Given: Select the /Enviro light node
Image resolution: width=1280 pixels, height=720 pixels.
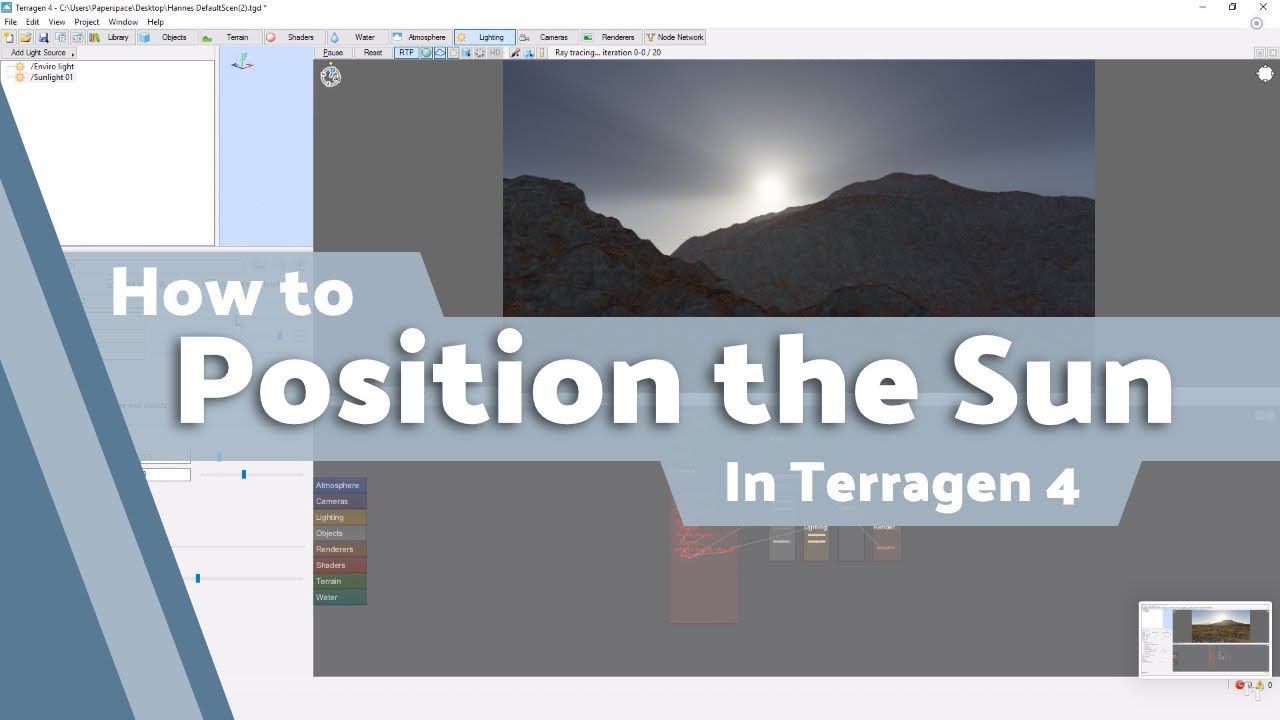Looking at the screenshot, I should 52,66.
